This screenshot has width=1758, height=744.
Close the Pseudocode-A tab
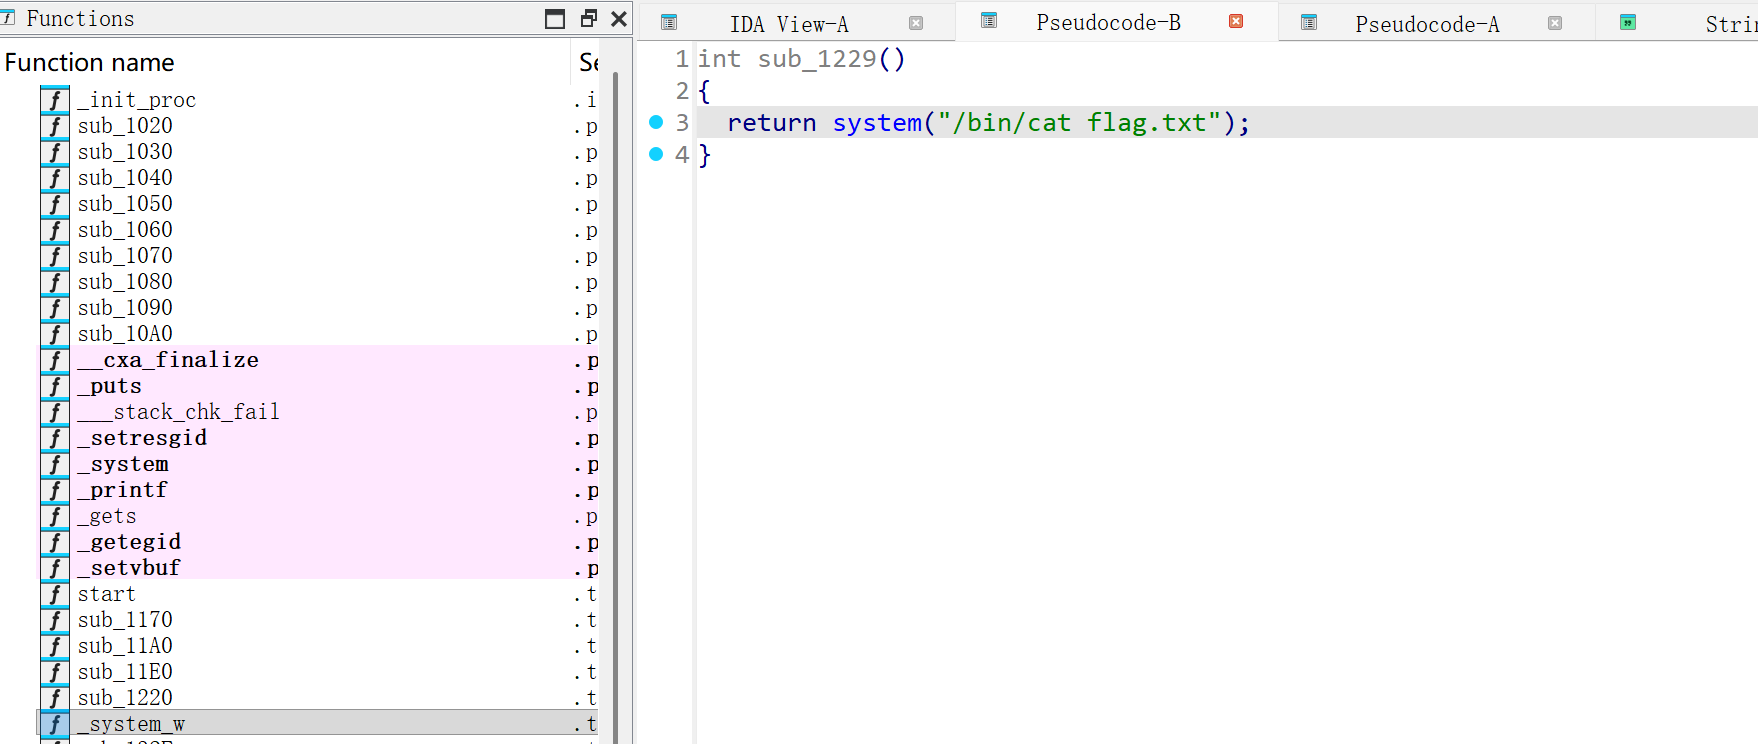coord(1555,23)
